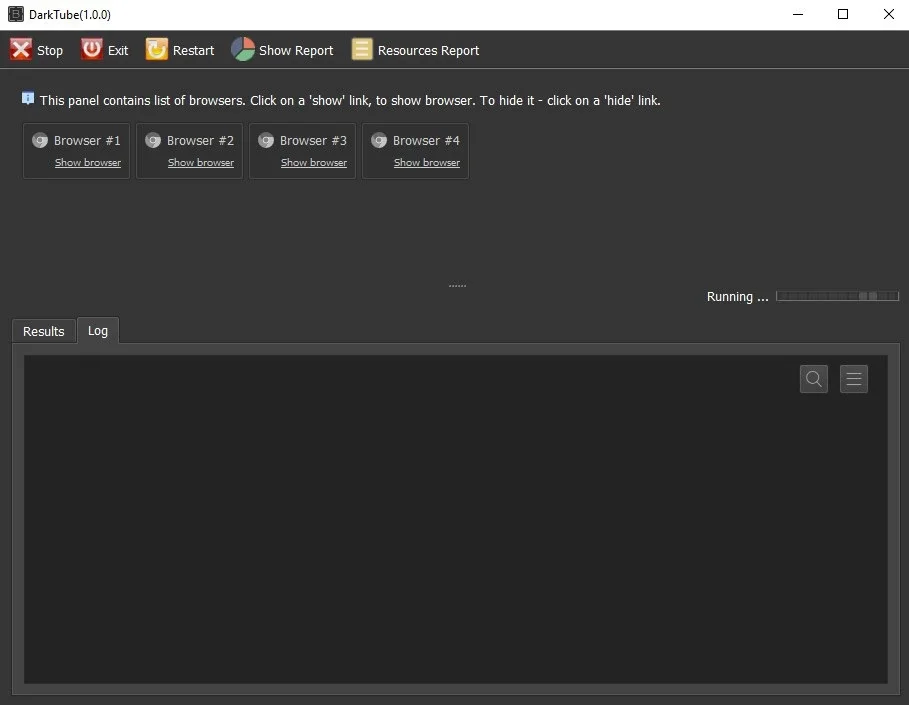Click the red Stop icon
Screen dimensions: 909x705
[x=21, y=49]
